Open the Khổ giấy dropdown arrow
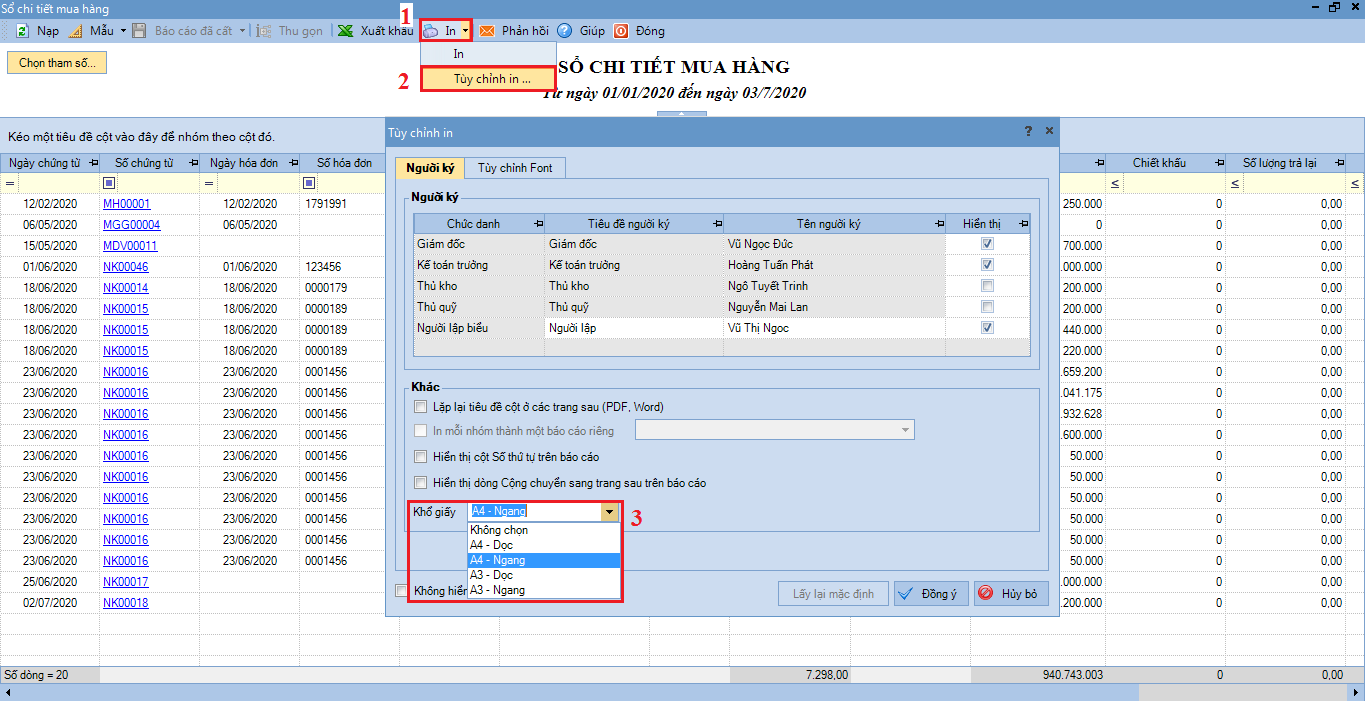 (x=609, y=511)
